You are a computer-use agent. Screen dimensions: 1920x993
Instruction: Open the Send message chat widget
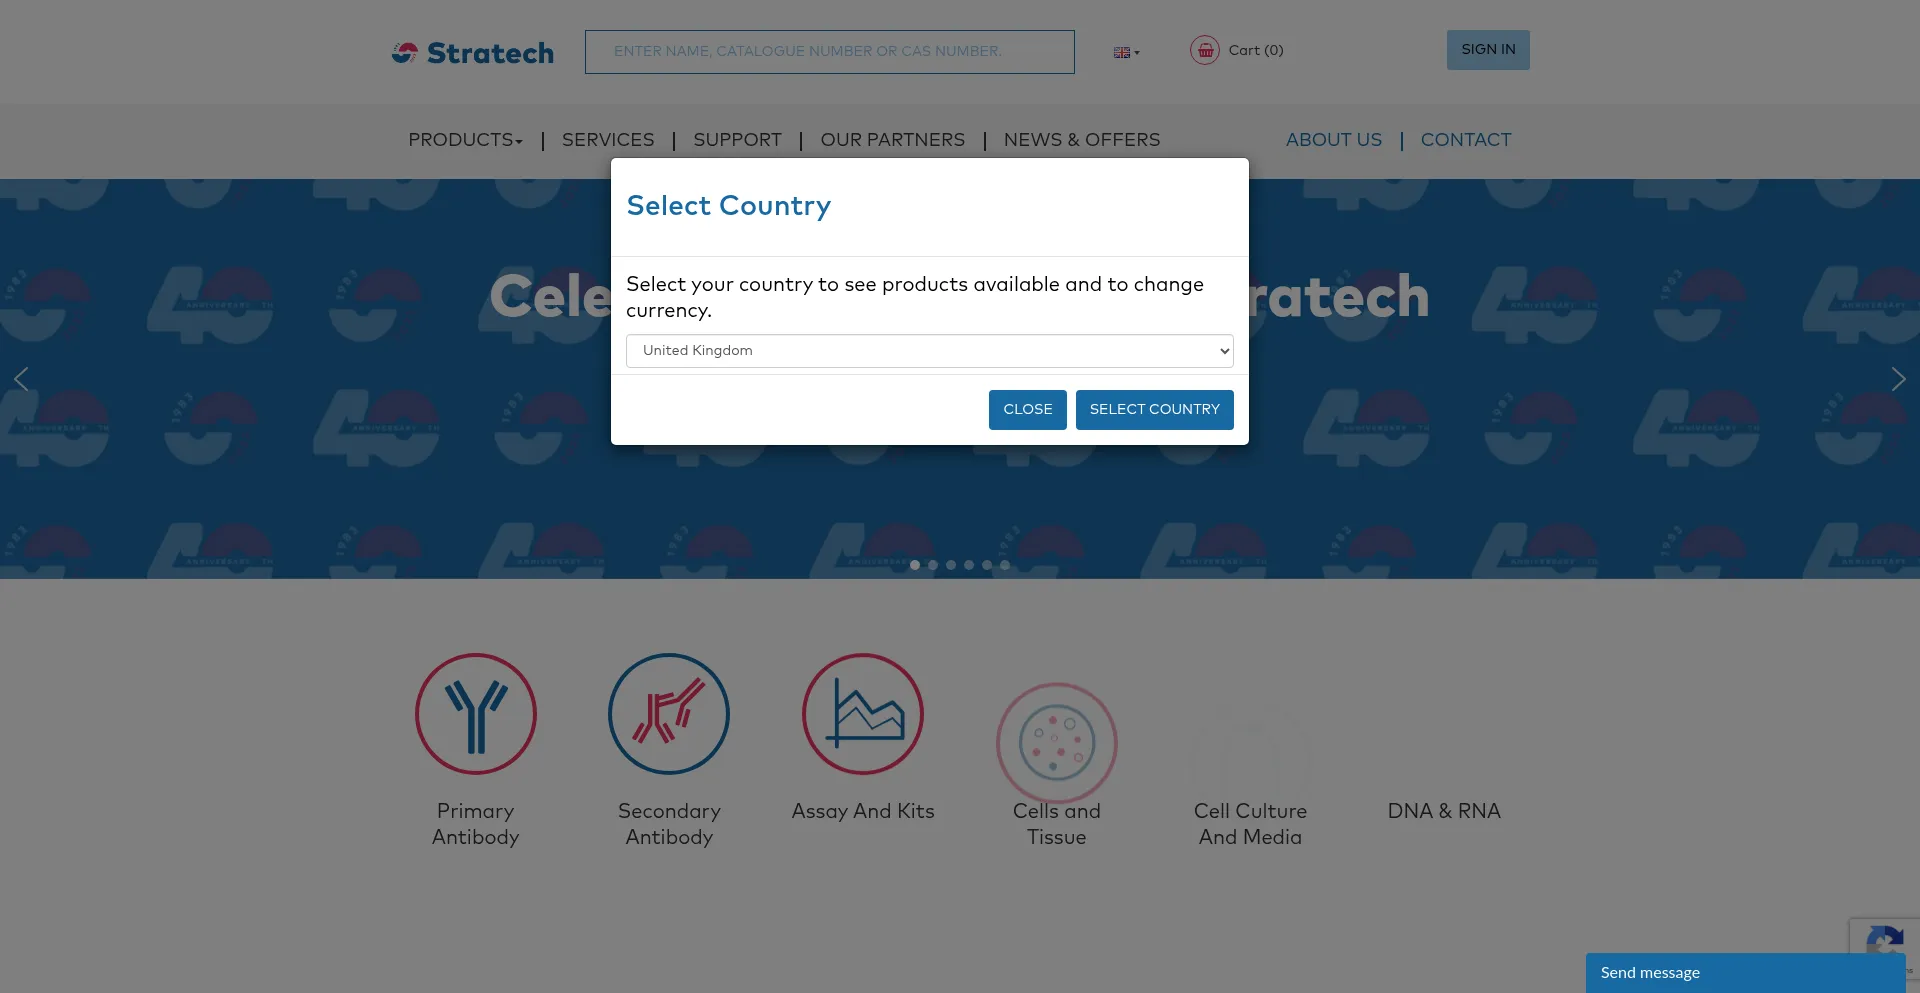pos(1745,972)
